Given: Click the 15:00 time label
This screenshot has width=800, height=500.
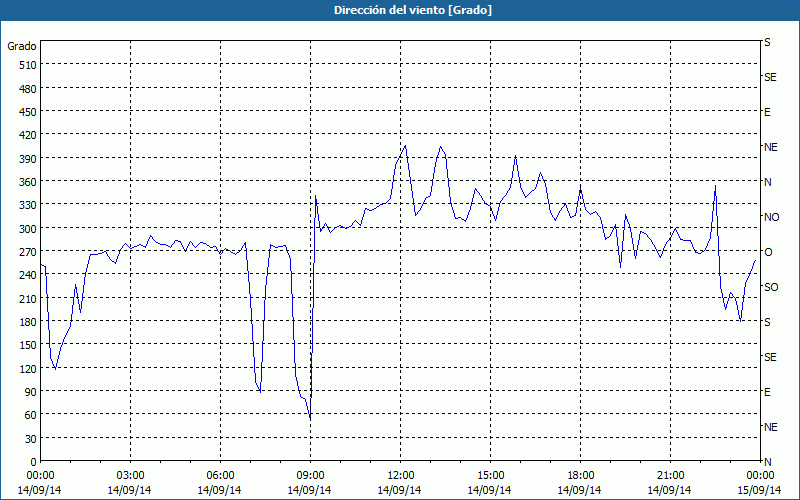Looking at the screenshot, I should tap(490, 476).
